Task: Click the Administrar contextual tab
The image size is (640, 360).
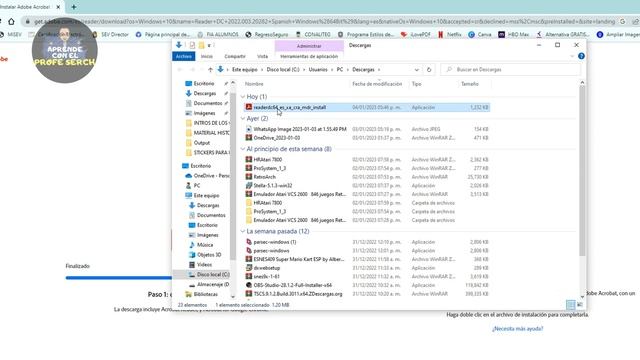Action: click(x=309, y=46)
